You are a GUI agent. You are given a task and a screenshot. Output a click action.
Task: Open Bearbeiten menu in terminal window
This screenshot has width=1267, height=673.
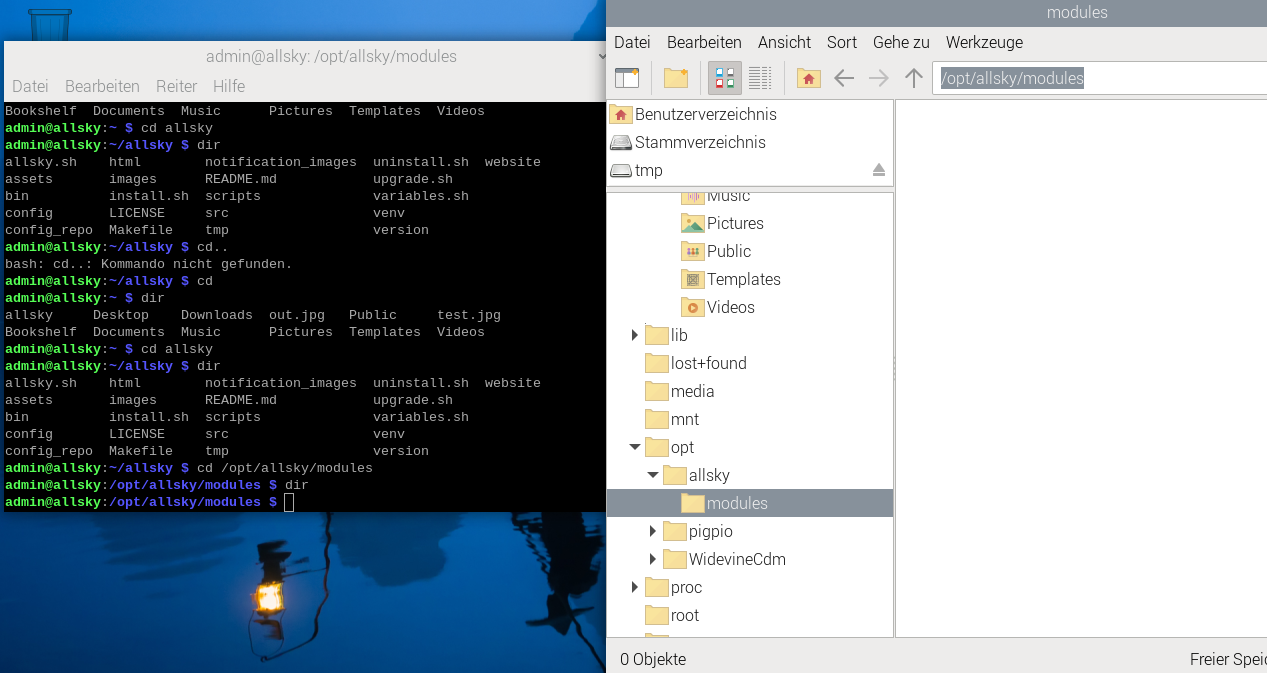tap(102, 86)
